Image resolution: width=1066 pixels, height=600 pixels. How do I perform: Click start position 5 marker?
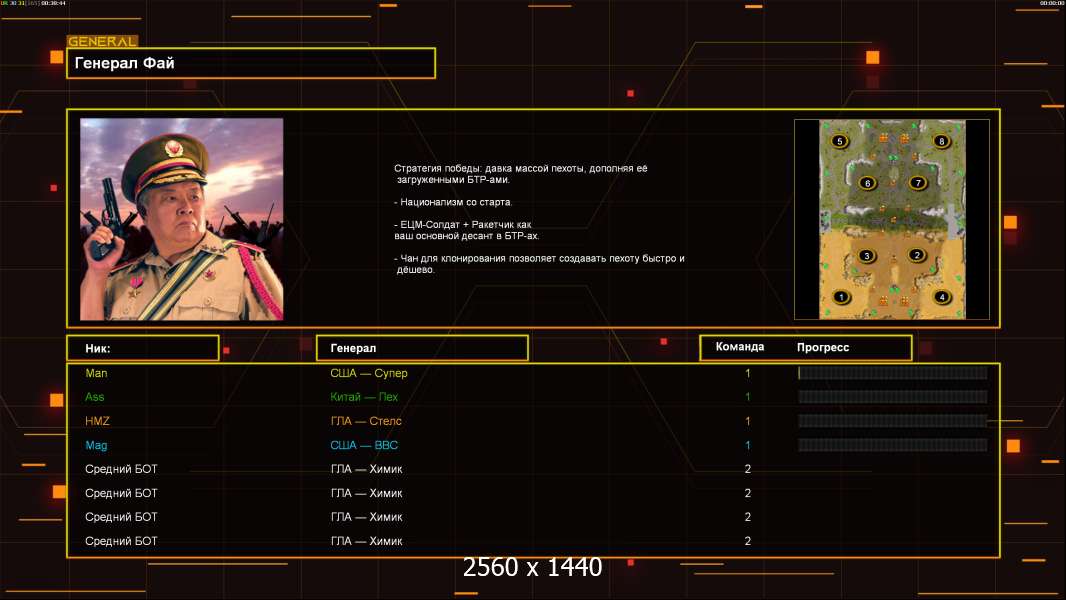point(840,142)
